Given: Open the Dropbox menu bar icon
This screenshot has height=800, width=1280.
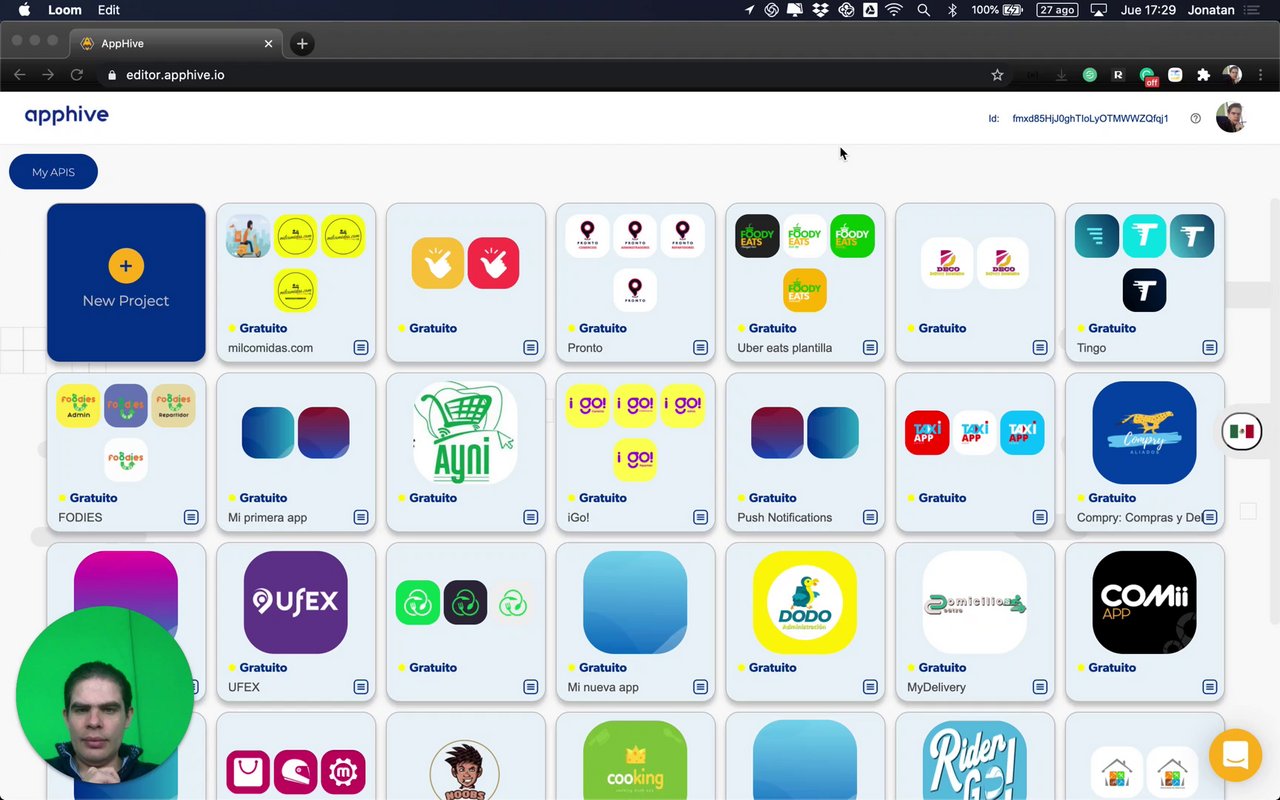Looking at the screenshot, I should click(x=821, y=10).
